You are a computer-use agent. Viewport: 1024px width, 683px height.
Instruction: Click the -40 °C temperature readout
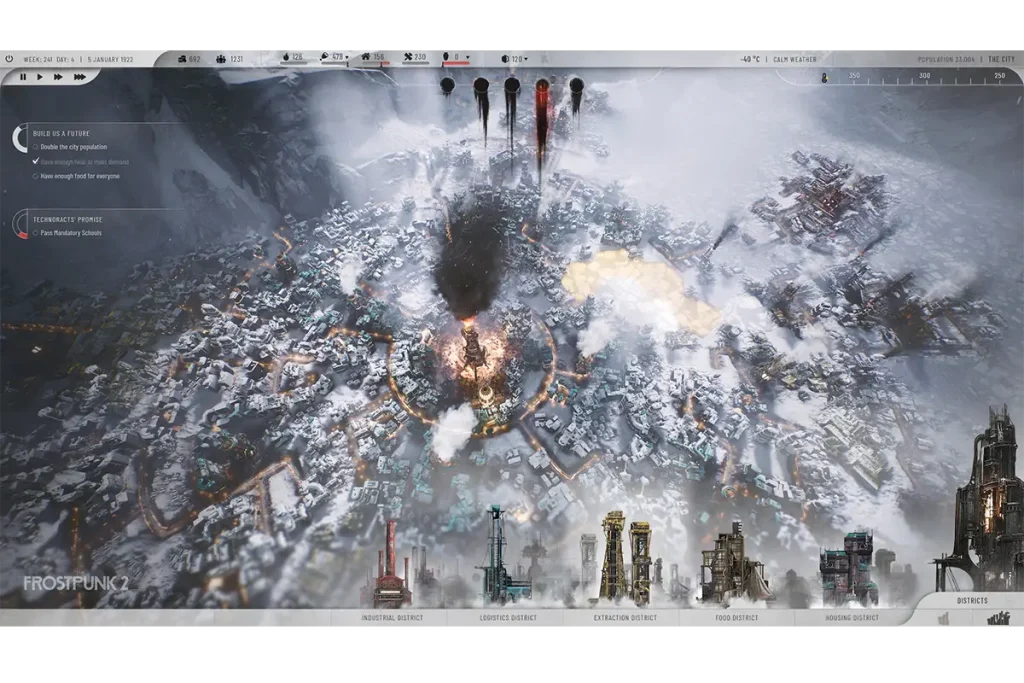pos(750,59)
